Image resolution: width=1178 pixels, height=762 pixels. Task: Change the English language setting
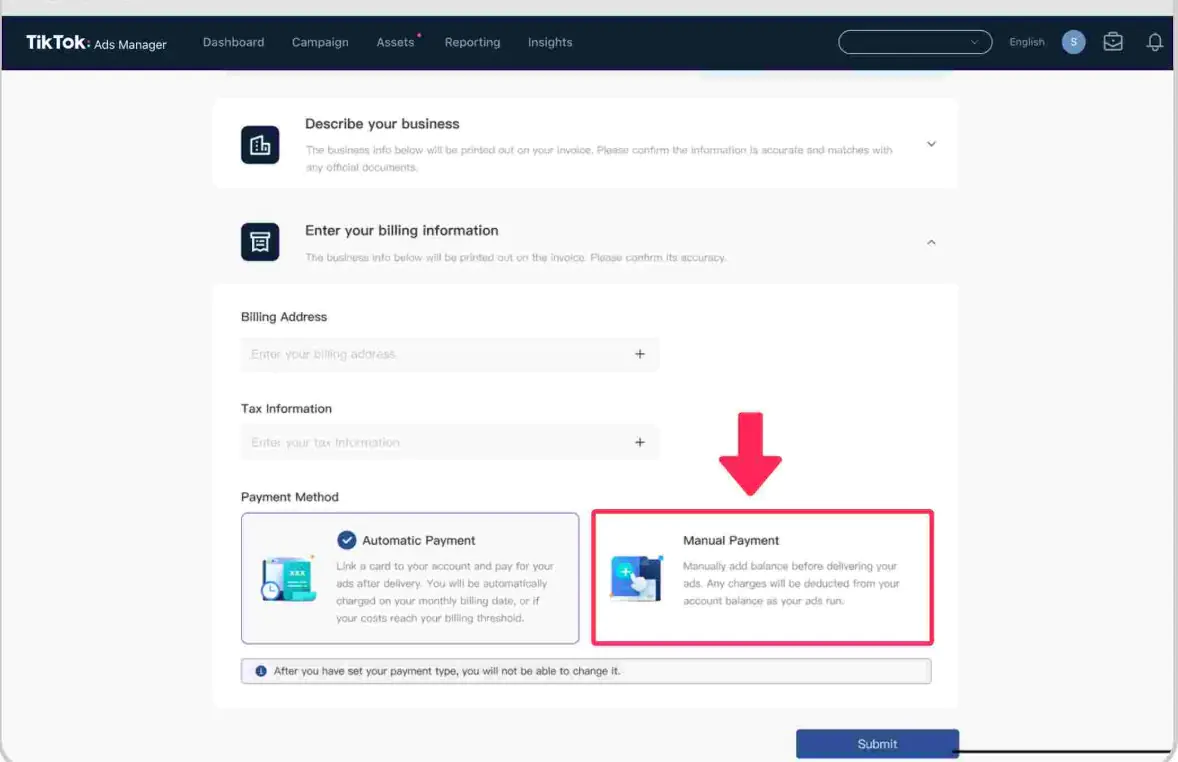click(1026, 42)
